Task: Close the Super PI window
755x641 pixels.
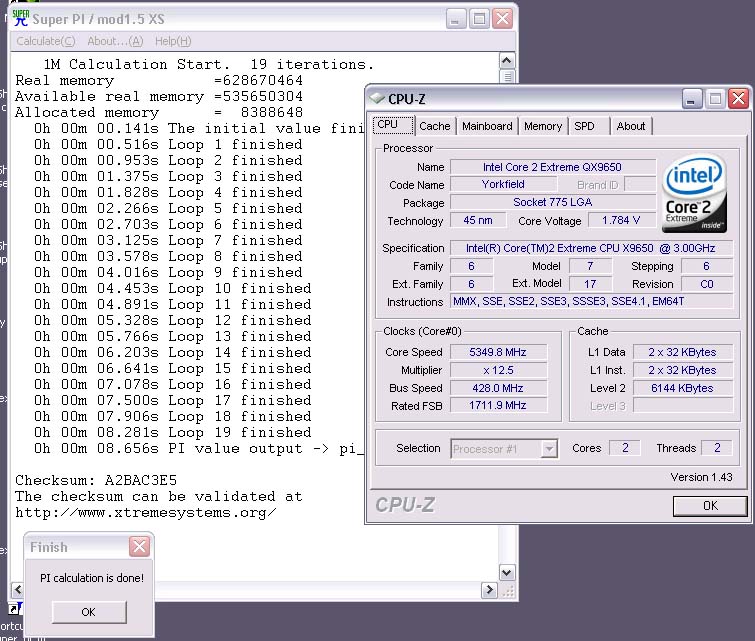Action: 502,19
